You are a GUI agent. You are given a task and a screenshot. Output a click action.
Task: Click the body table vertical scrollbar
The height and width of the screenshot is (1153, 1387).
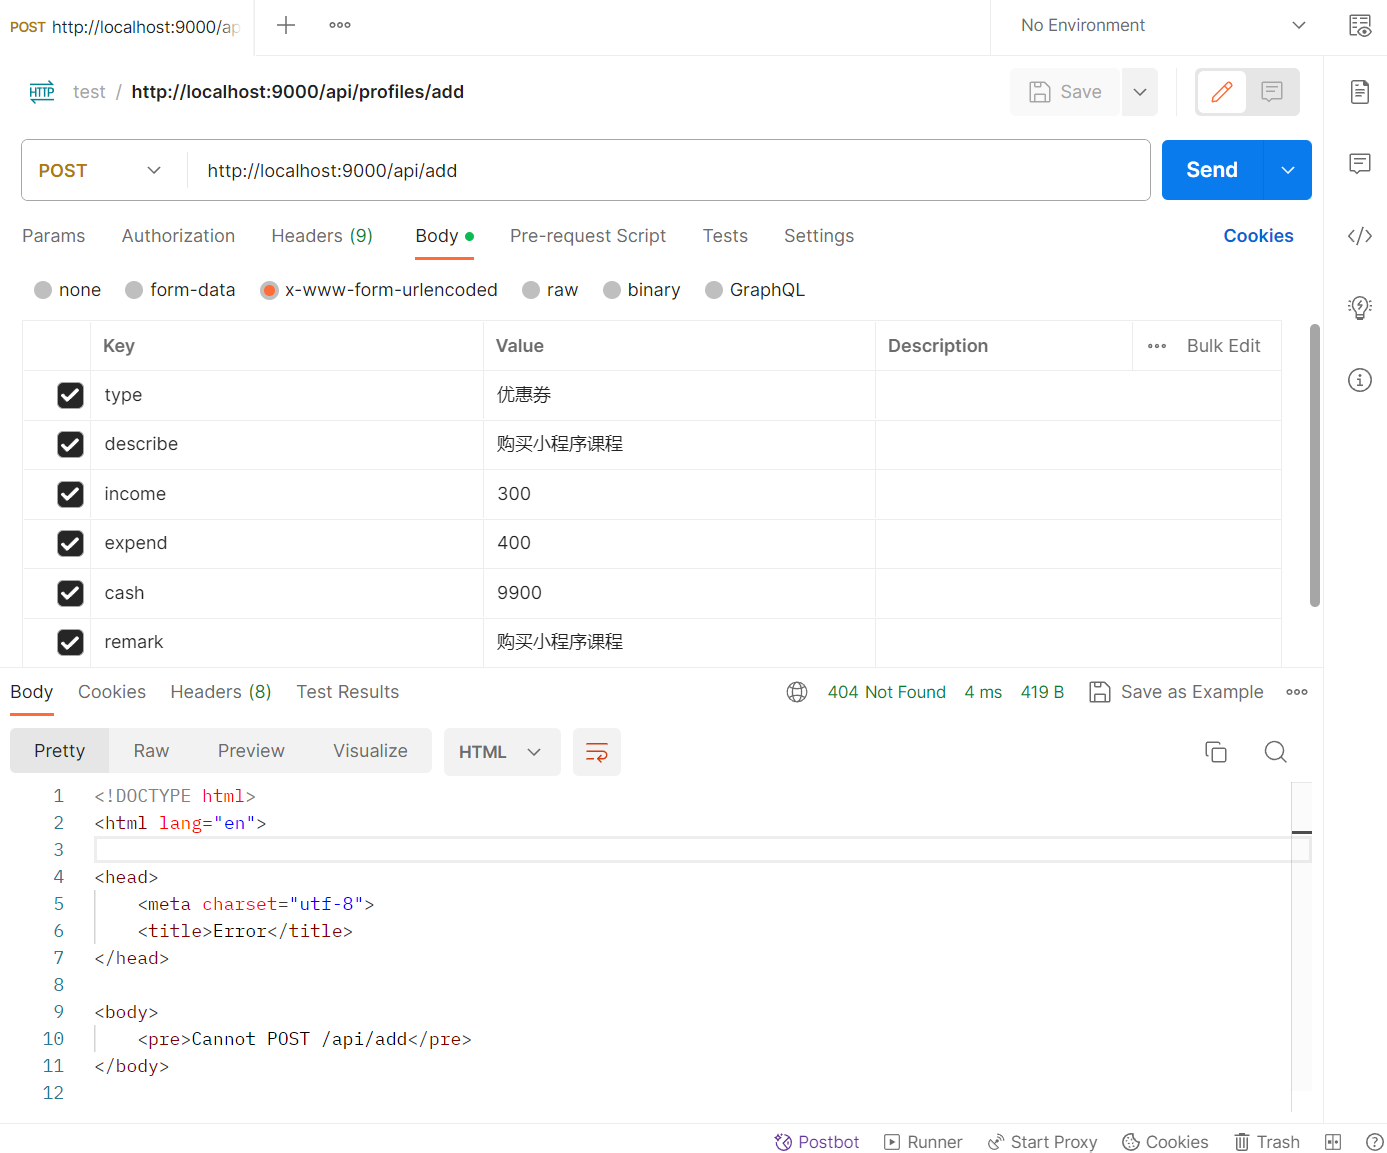[x=1314, y=465]
